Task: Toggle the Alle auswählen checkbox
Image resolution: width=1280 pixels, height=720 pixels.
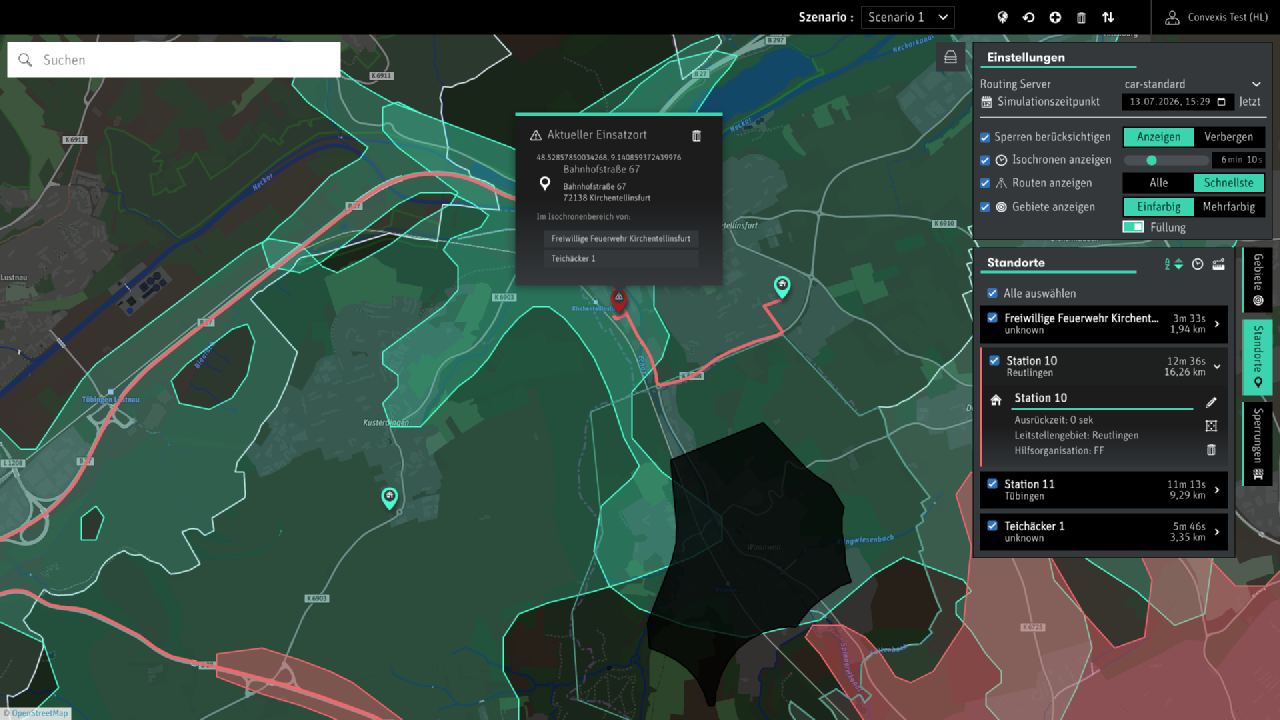Action: click(992, 293)
